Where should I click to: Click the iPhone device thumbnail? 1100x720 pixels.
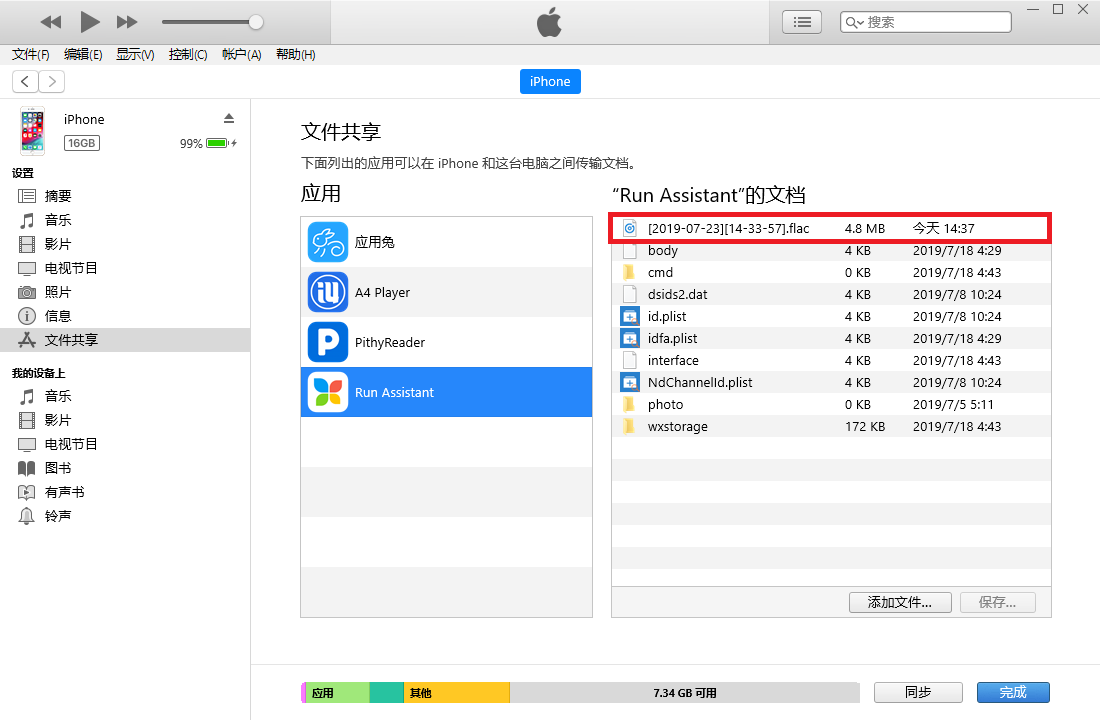pos(32,131)
